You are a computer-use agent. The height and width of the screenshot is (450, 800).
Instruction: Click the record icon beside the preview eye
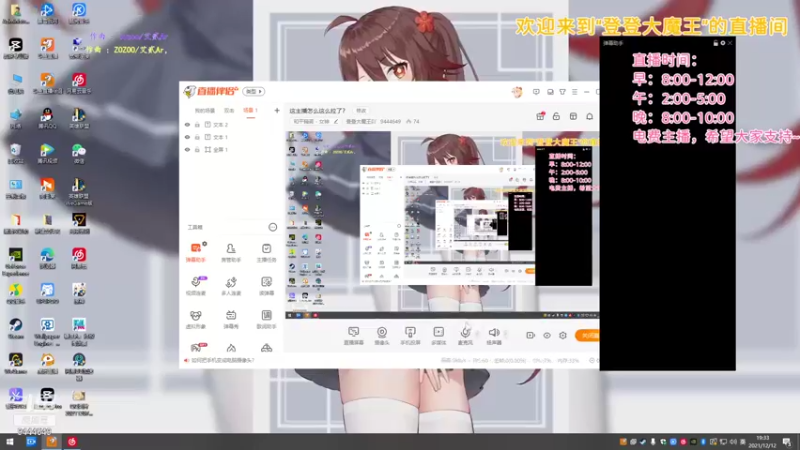pos(530,335)
